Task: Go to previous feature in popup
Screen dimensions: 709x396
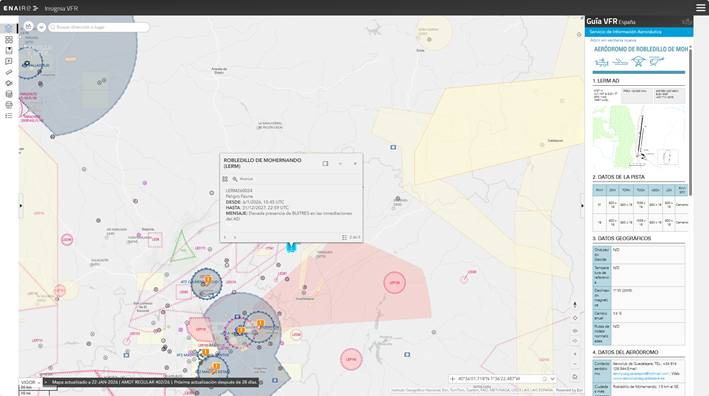Action: pyautogui.click(x=225, y=237)
